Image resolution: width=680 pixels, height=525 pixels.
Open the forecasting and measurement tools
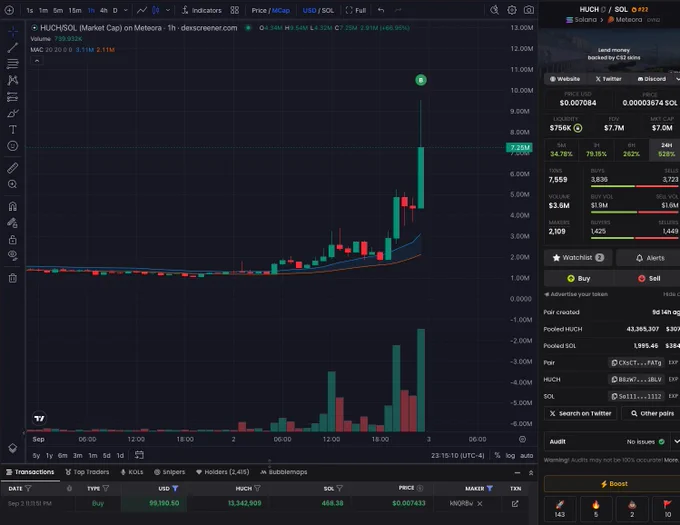[x=13, y=97]
